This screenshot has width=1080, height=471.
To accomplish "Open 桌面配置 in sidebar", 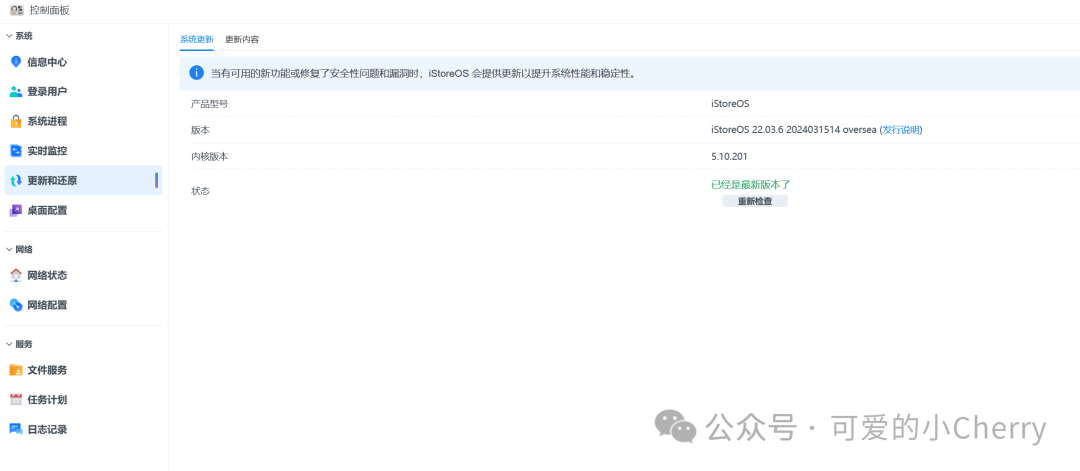I will click(x=83, y=210).
